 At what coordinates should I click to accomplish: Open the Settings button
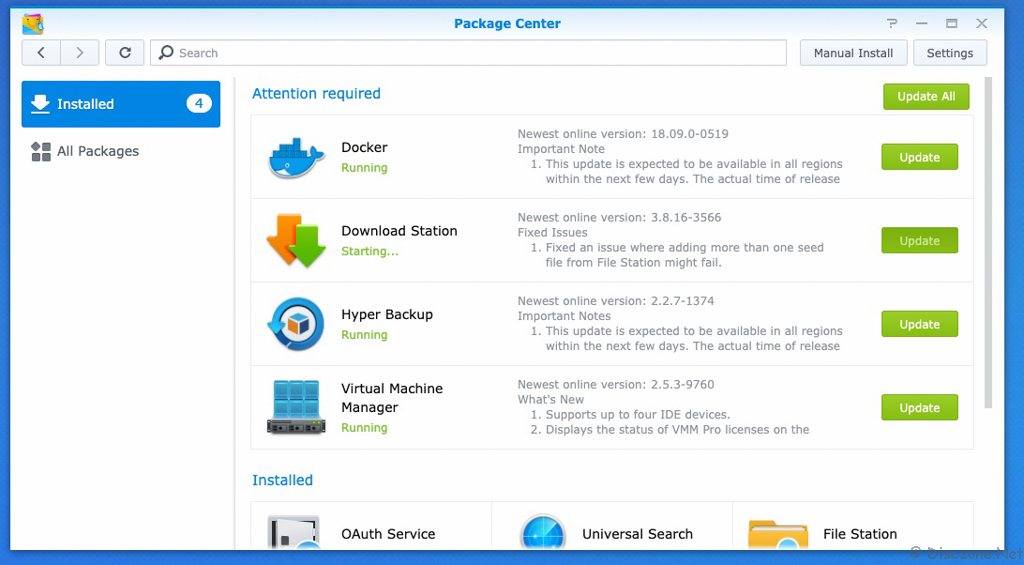coord(950,53)
